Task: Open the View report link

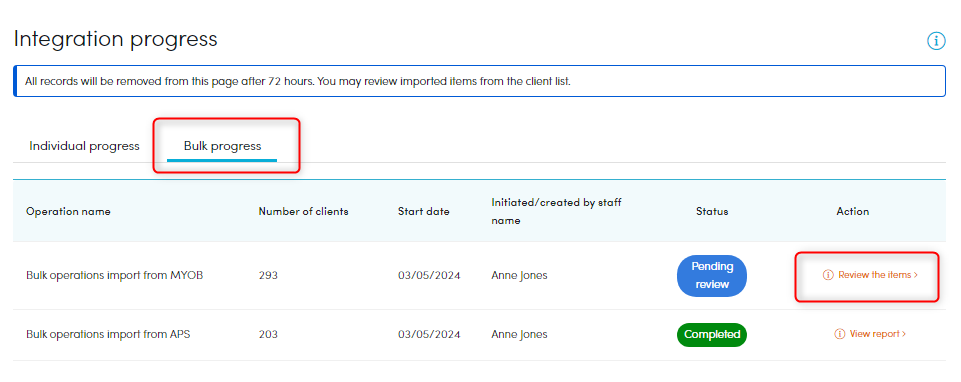Action: [x=878, y=334]
